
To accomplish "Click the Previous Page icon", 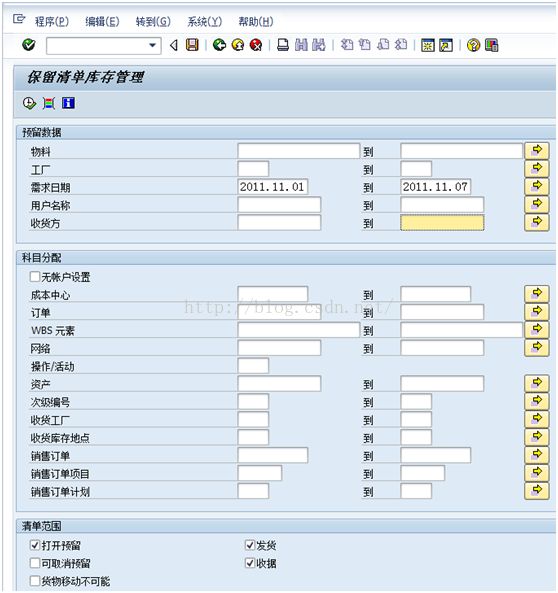I will click(x=365, y=45).
